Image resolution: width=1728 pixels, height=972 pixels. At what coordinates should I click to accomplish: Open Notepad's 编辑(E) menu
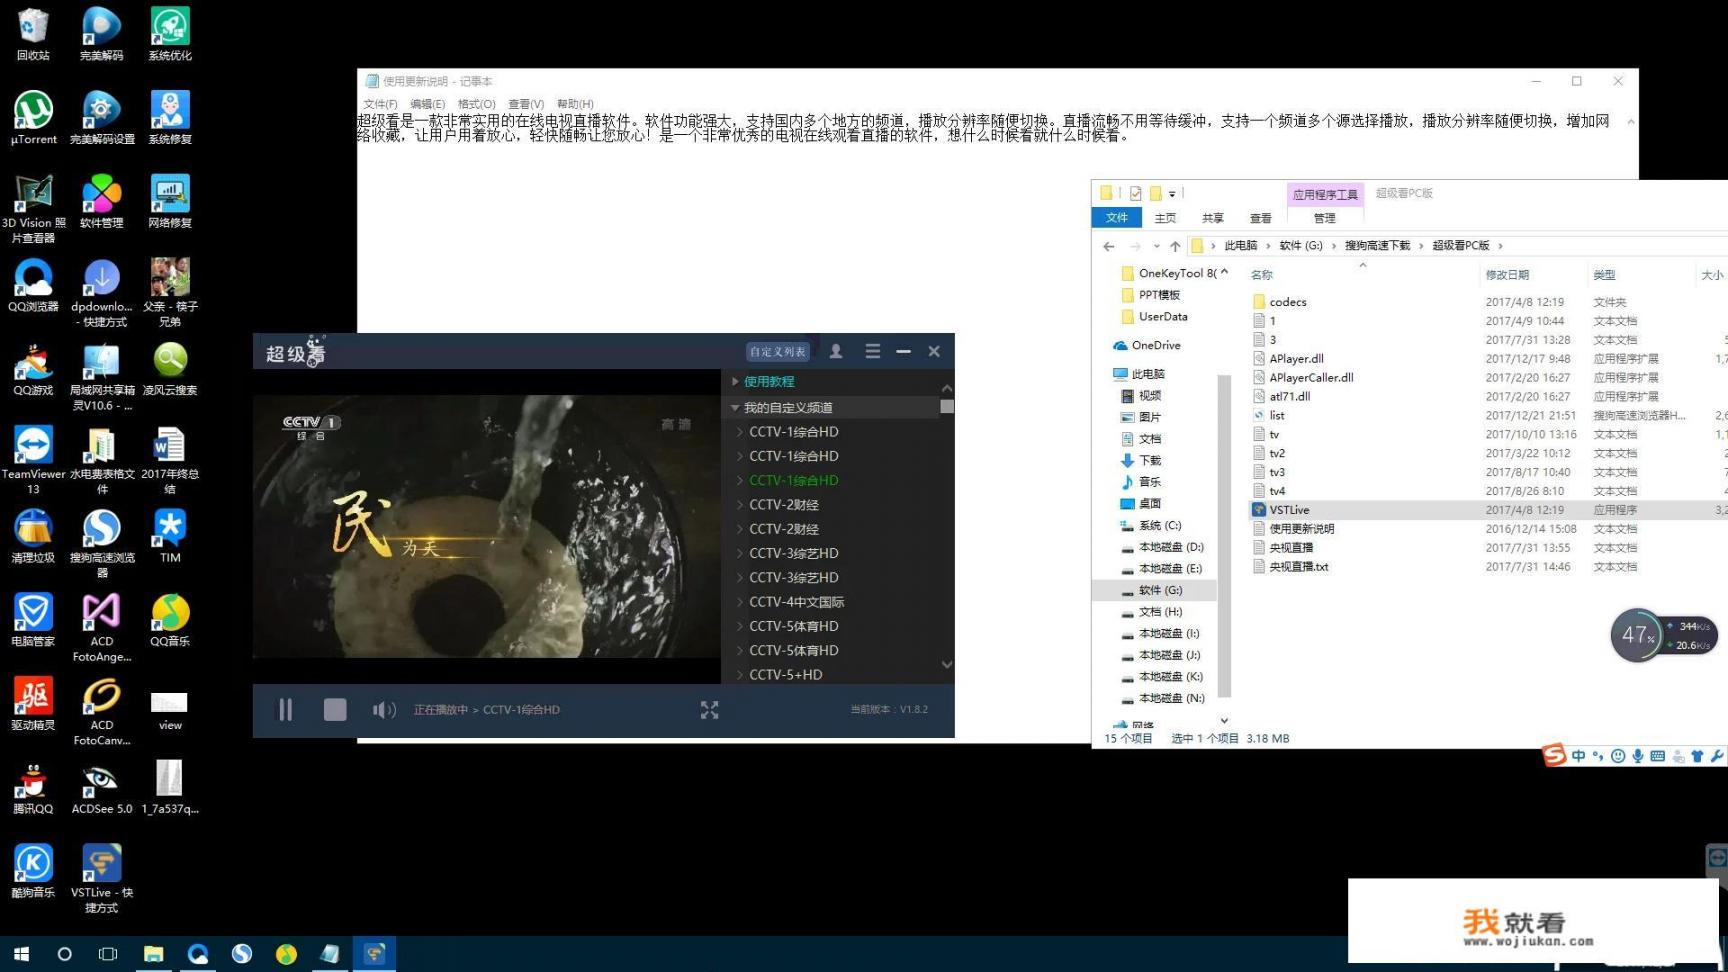click(x=427, y=104)
